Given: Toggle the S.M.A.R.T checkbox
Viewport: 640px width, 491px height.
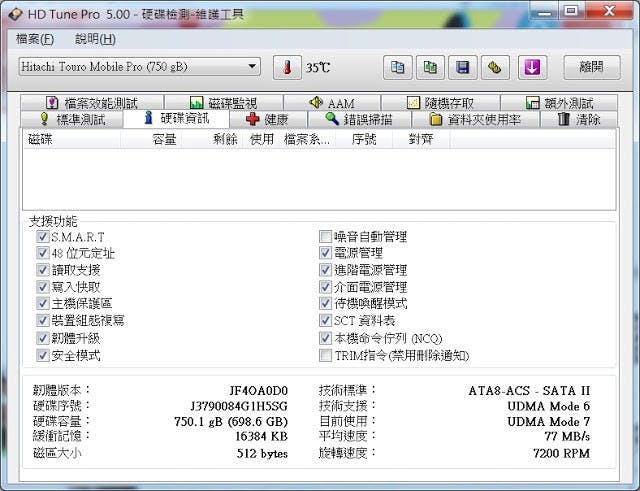Looking at the screenshot, I should click(42, 237).
